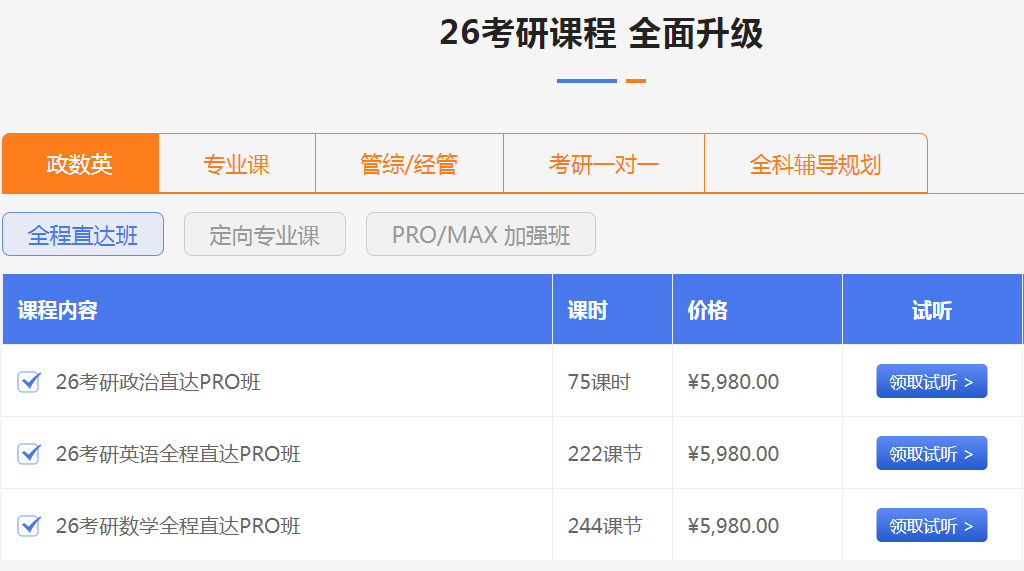Choose the 定向专业课 filter button

click(265, 235)
